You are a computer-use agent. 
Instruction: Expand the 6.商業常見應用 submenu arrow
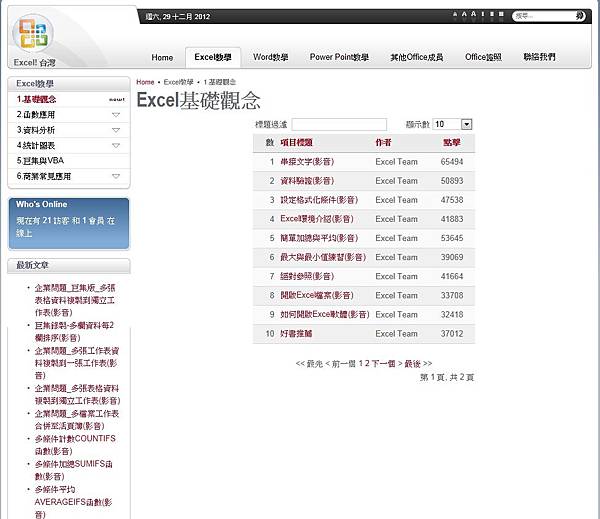[116, 176]
